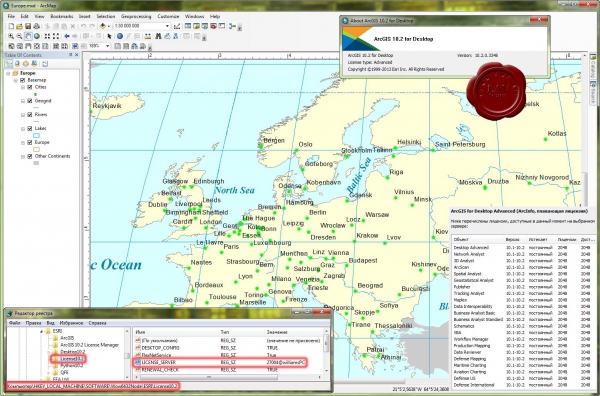Go back to previous extent arrow

pyautogui.click(x=67, y=36)
